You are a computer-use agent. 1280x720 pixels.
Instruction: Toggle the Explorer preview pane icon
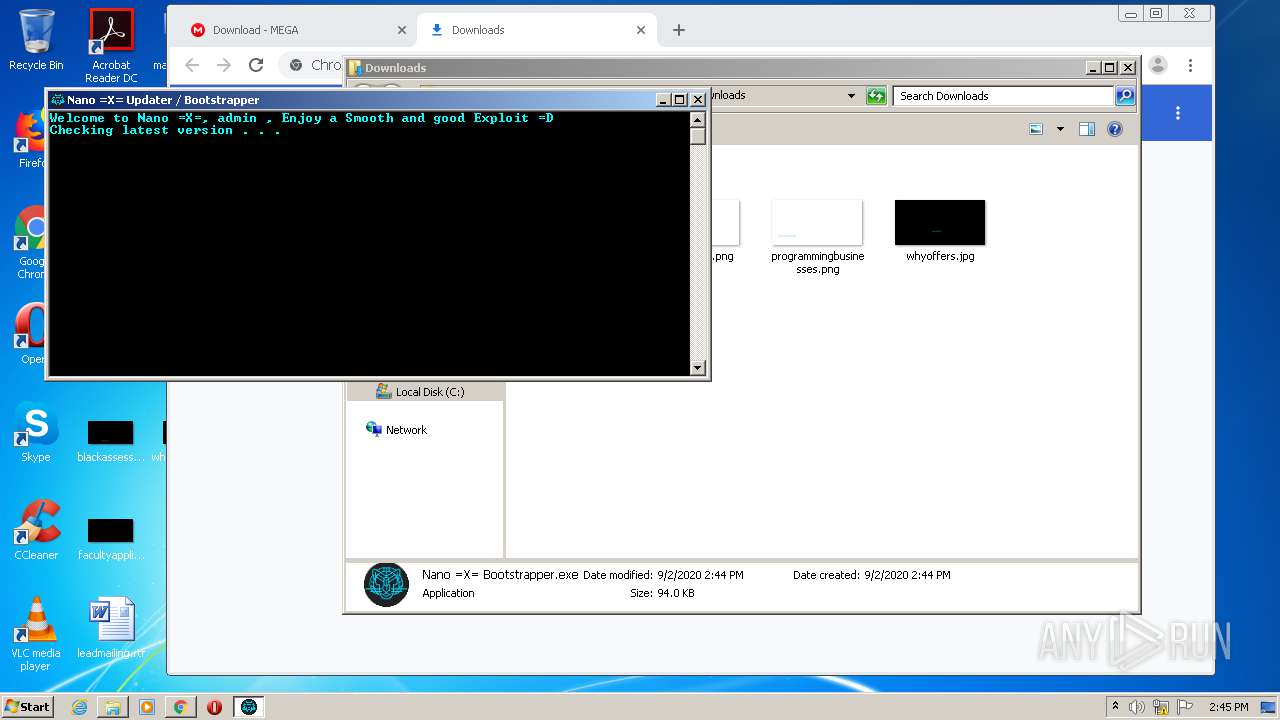pyautogui.click(x=1087, y=129)
